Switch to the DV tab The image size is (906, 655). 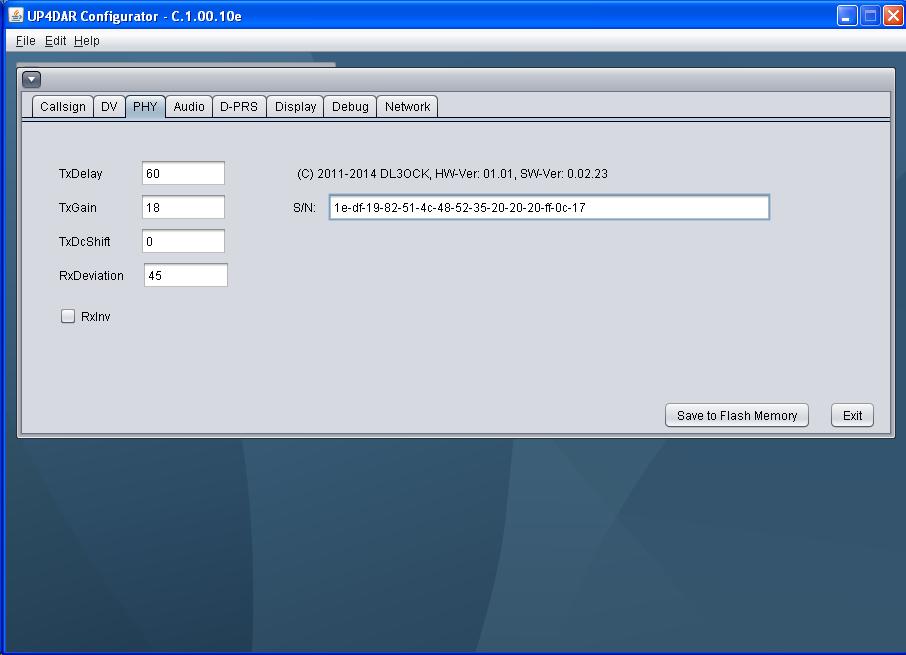click(109, 107)
